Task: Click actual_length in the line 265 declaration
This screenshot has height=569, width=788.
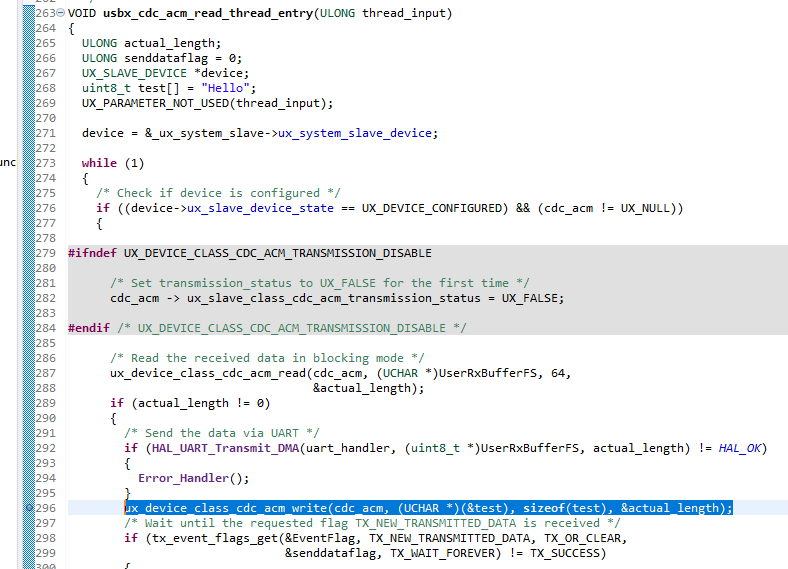Action: coord(169,43)
